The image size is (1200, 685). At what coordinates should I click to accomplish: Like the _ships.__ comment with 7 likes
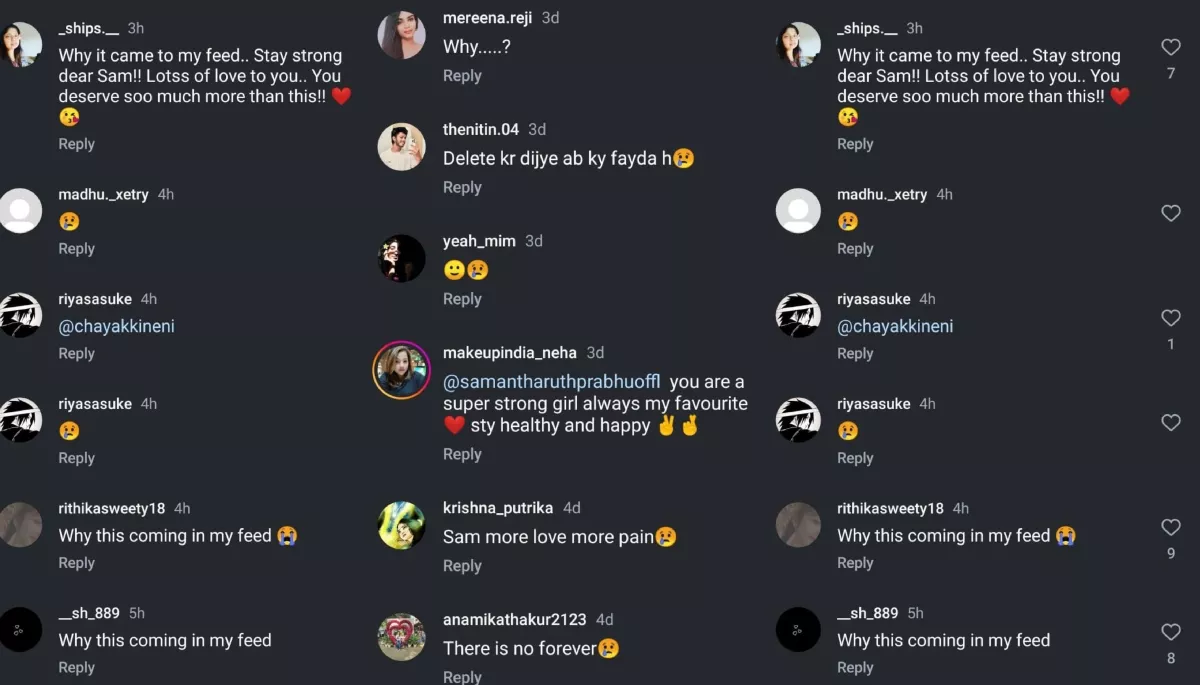tap(1171, 47)
